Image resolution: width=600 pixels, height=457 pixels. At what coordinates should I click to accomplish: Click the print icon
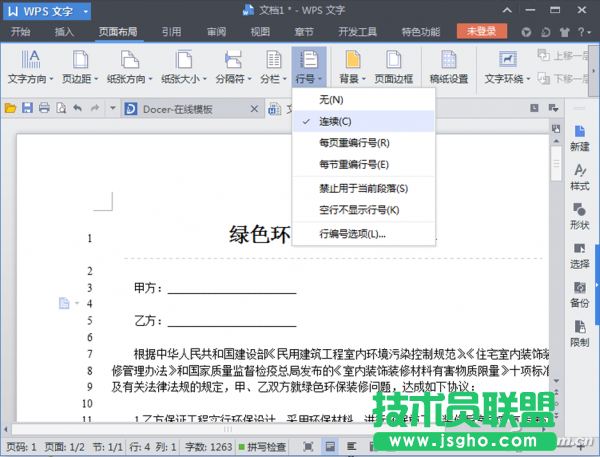click(44, 108)
